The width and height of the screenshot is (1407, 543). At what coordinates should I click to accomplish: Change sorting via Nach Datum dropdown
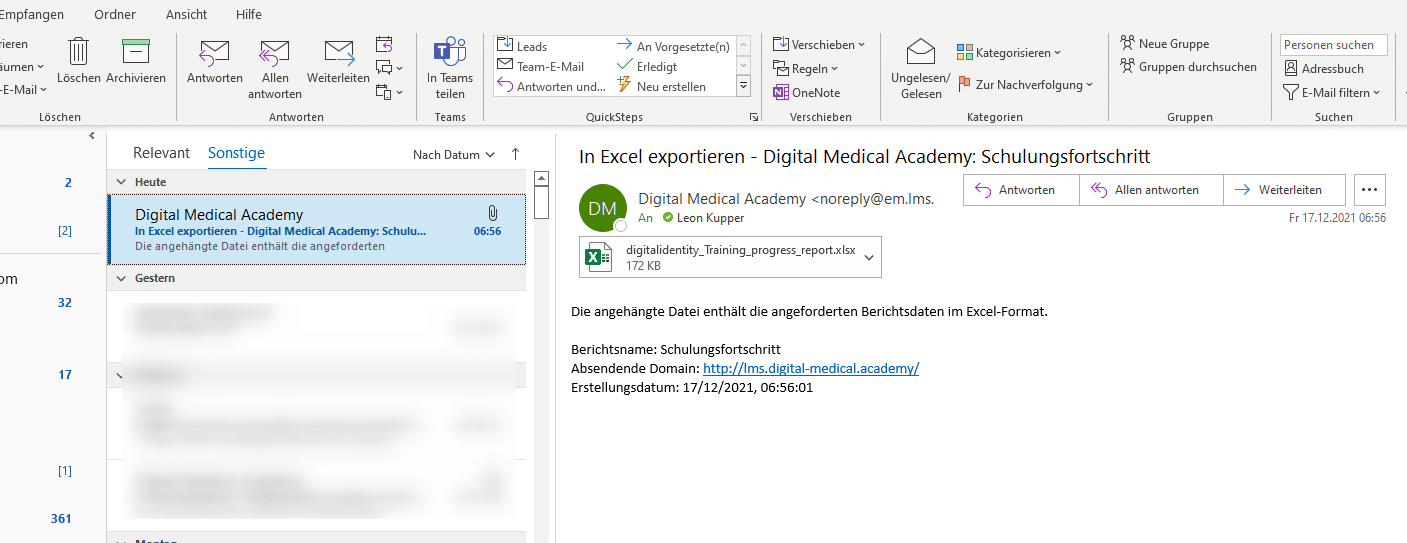pos(453,155)
